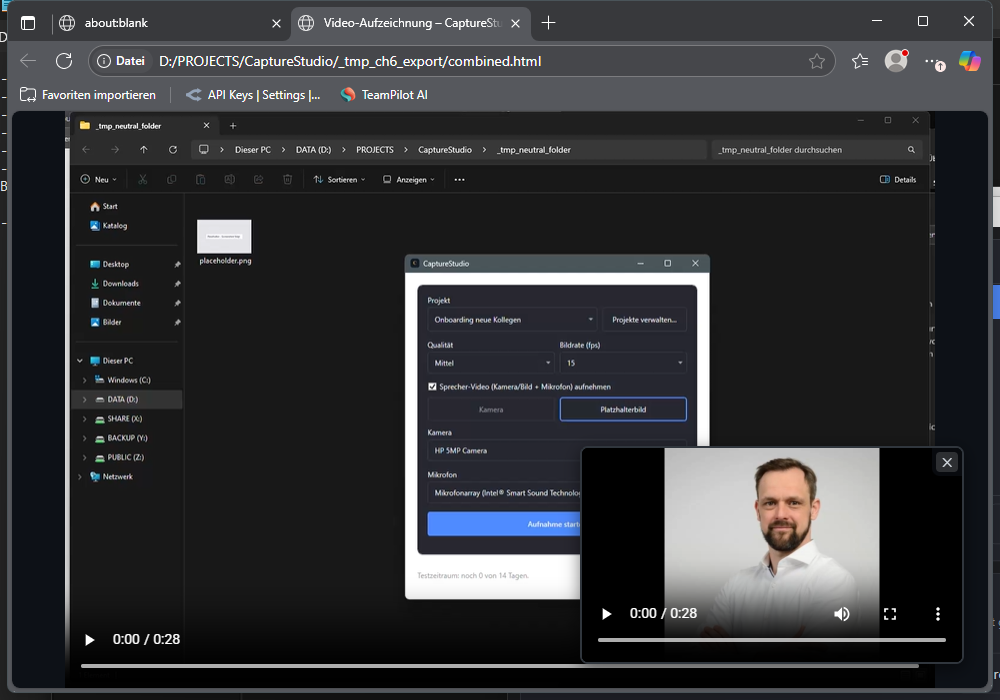This screenshot has width=1000, height=700.
Task: Click the Explorer share icon
Action: pos(258,180)
